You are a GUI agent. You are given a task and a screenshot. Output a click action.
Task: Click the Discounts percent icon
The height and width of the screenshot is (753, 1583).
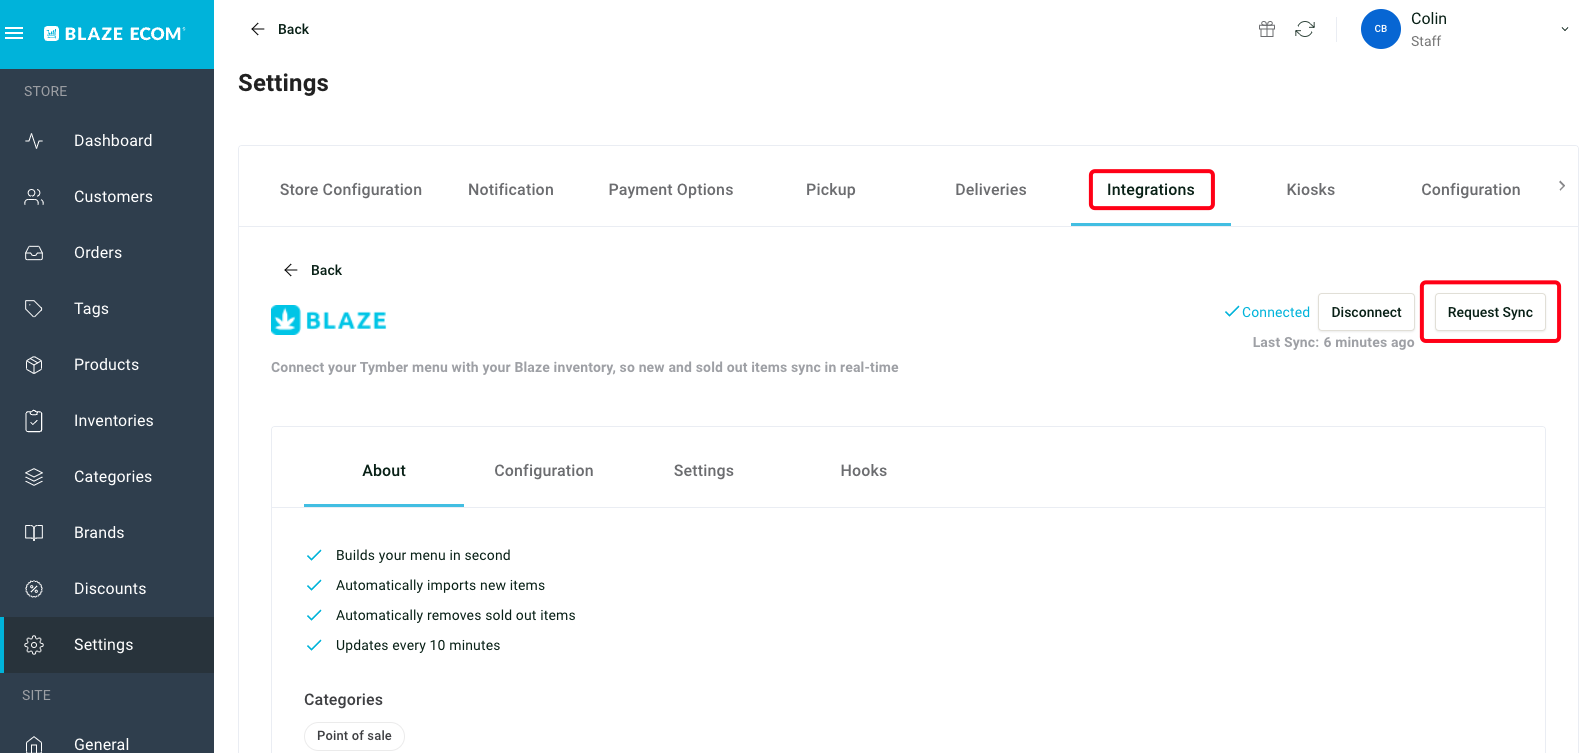[x=34, y=589]
